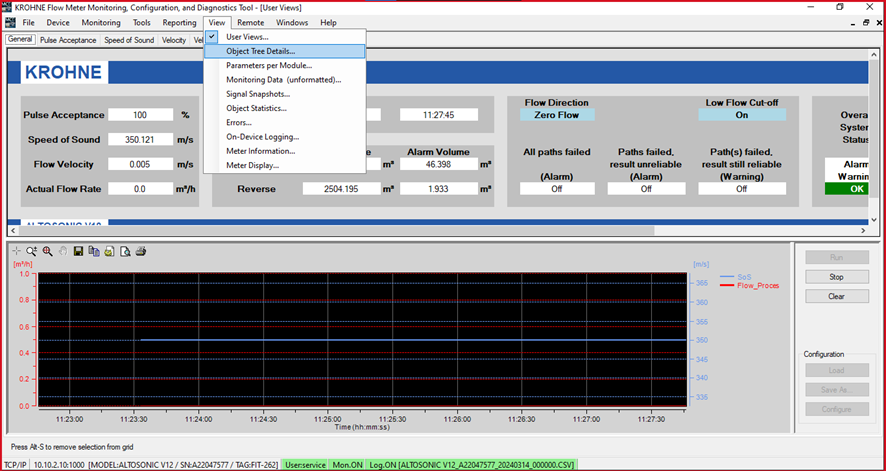Choose Parameters per Module menu entry
Viewport: 886px width, 471px height.
285,66
